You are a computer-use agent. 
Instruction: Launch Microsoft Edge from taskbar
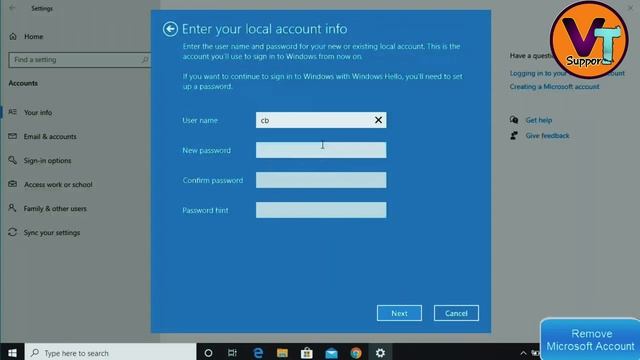tap(258, 353)
